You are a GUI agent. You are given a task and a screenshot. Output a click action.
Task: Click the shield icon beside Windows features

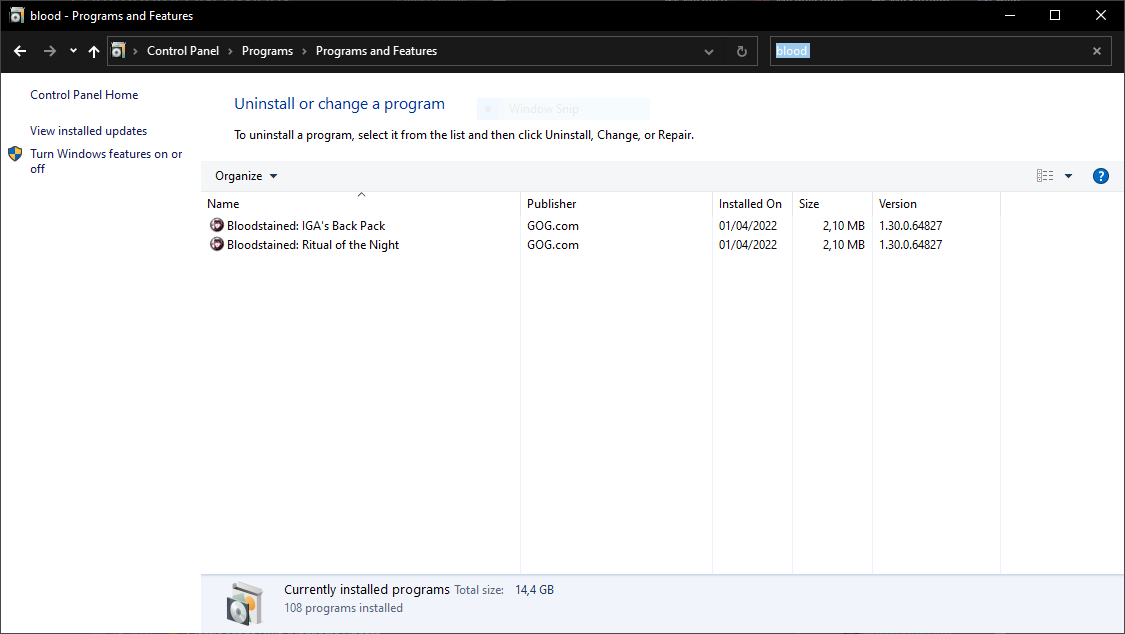click(x=15, y=153)
